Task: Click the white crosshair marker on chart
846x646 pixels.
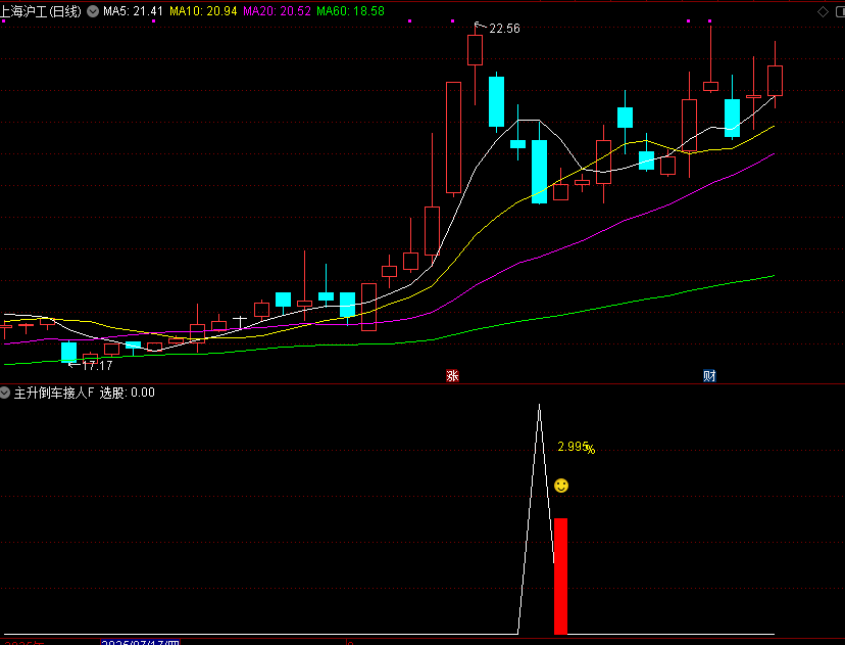Action: tap(240, 320)
